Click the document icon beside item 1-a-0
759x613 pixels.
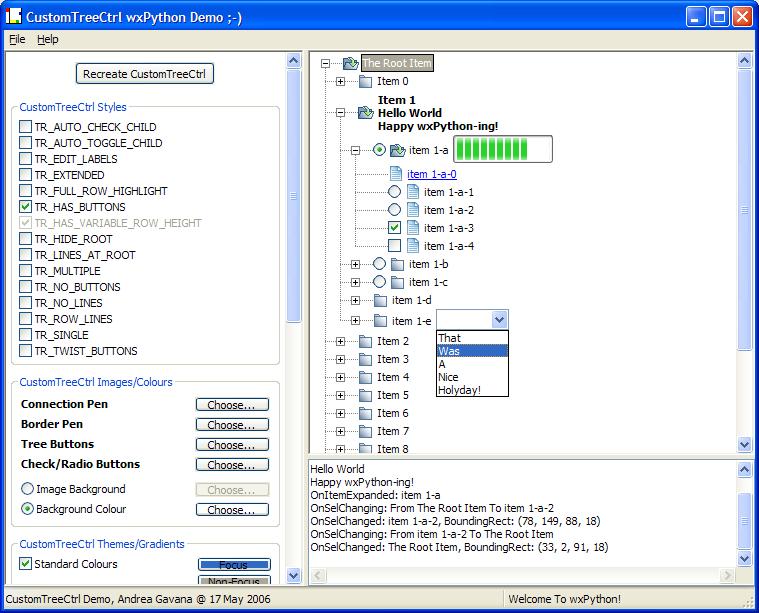point(396,174)
